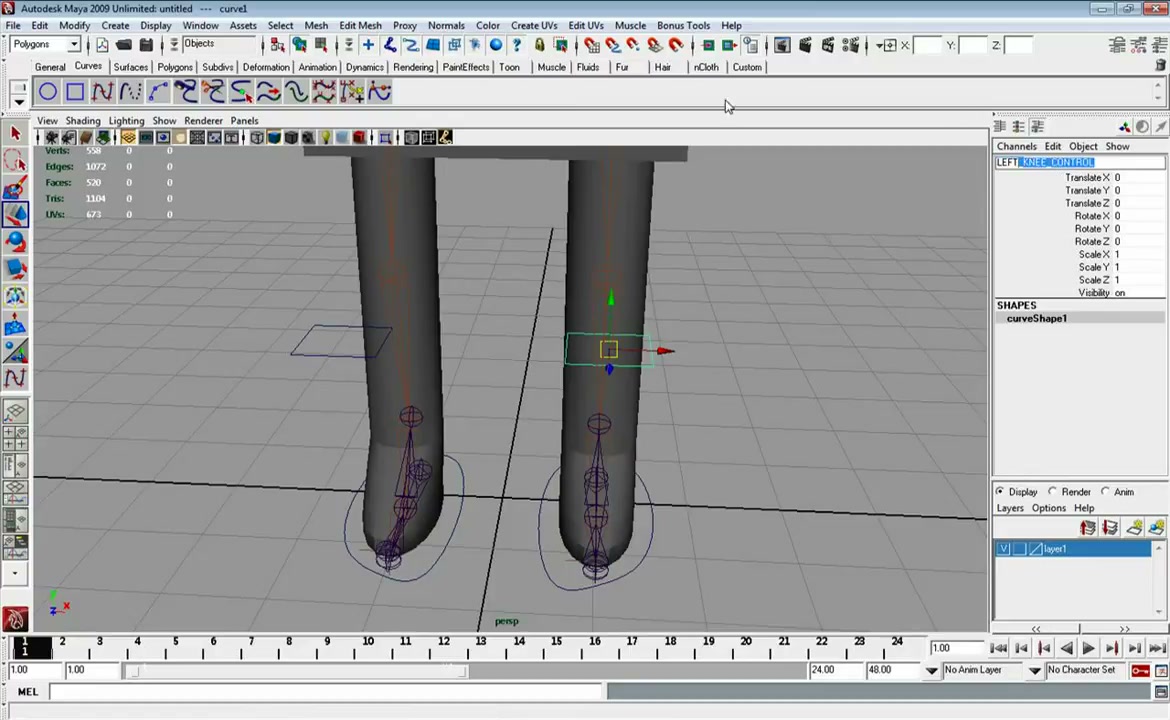Select the NURBS Circle shelf tool
Image resolution: width=1170 pixels, height=720 pixels.
[x=48, y=92]
